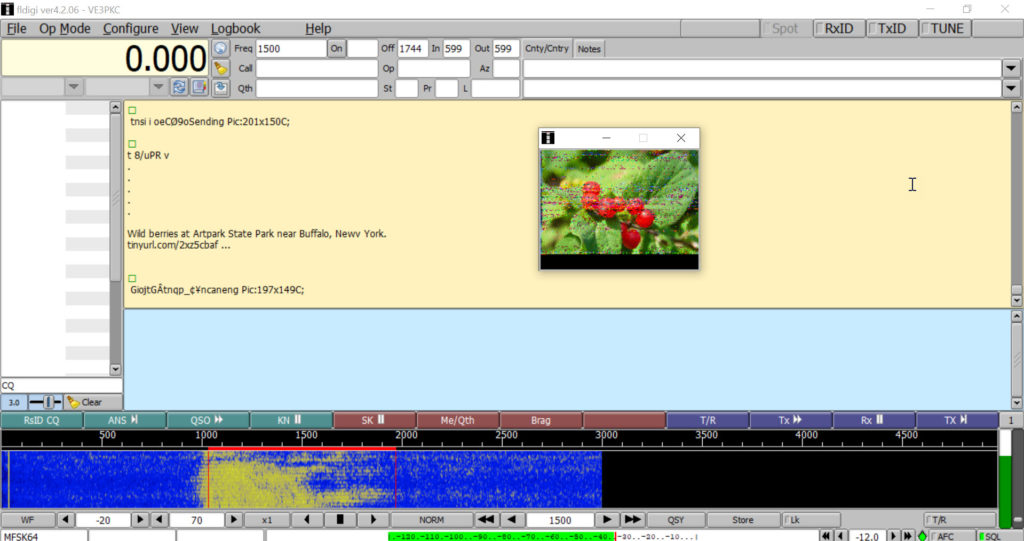Open the Op Mode menu
Image resolution: width=1024 pixels, height=541 pixels.
(64, 28)
